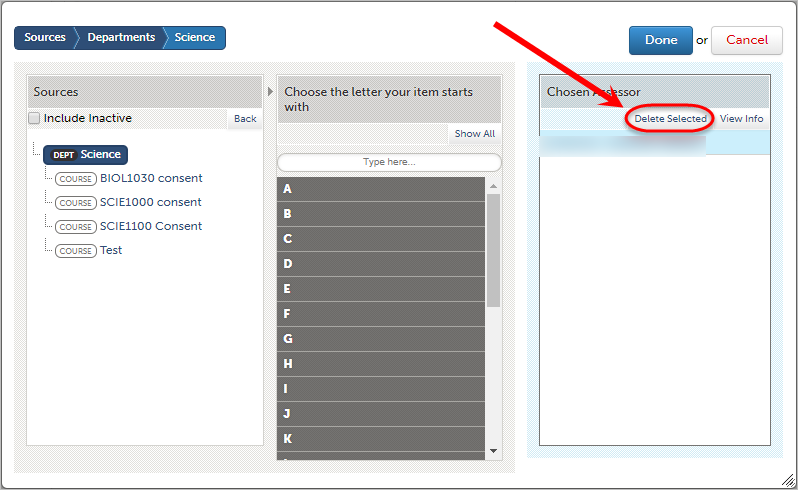Choose letter J
Image resolution: width=798 pixels, height=490 pixels.
click(381, 414)
